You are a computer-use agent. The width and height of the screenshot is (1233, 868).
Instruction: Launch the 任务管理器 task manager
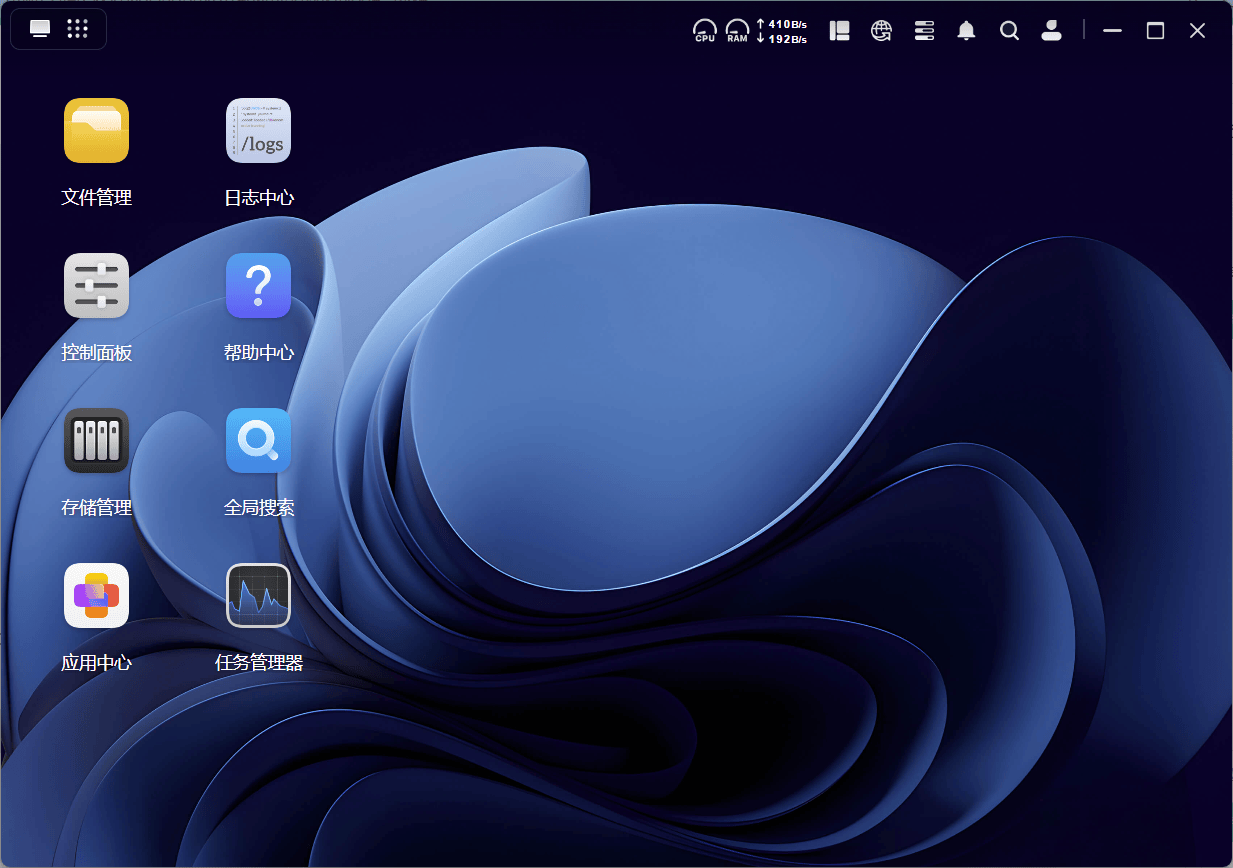[258, 596]
